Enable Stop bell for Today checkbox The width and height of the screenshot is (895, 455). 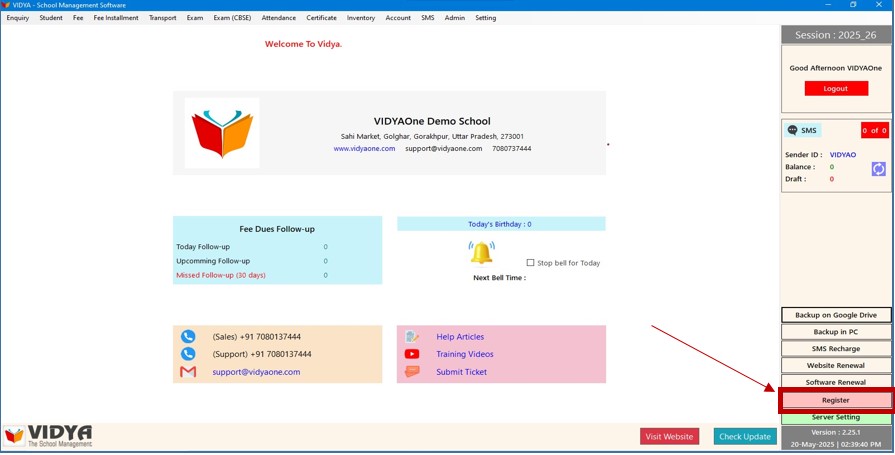[530, 263]
